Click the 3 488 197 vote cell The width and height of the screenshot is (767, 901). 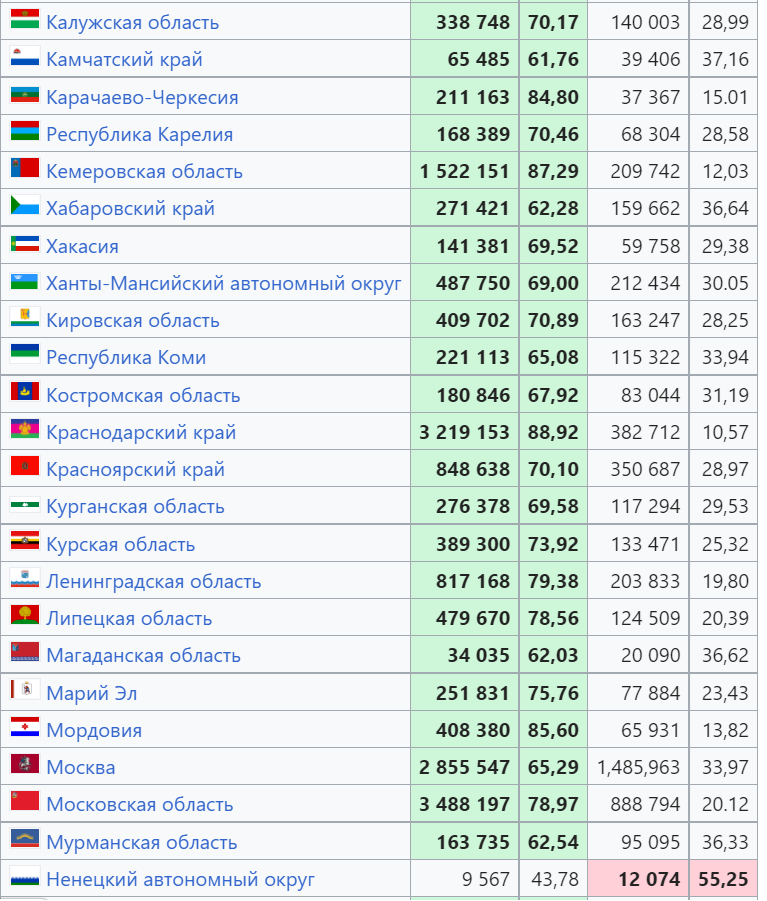465,804
